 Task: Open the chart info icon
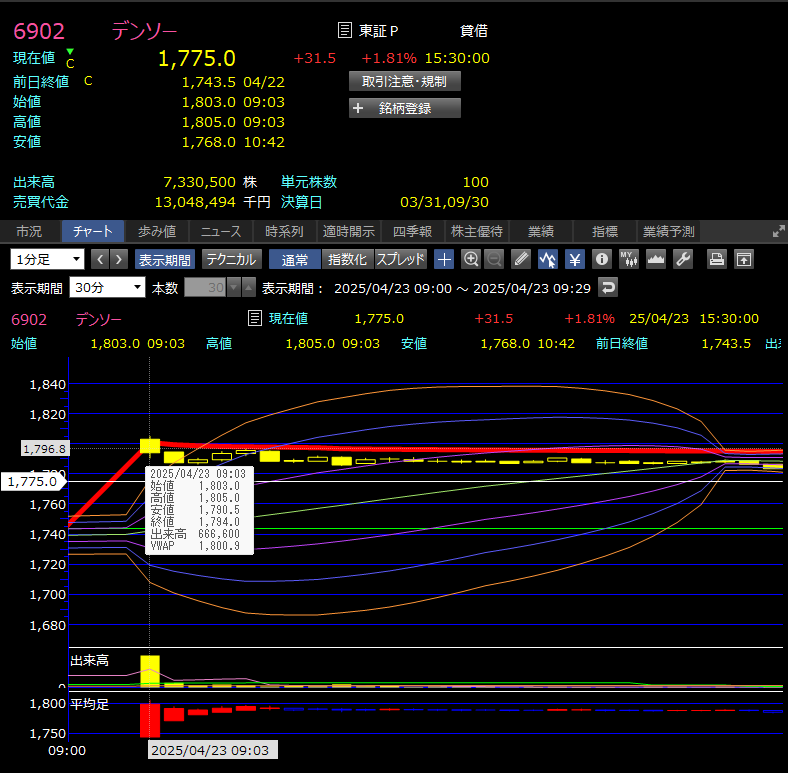pos(602,260)
